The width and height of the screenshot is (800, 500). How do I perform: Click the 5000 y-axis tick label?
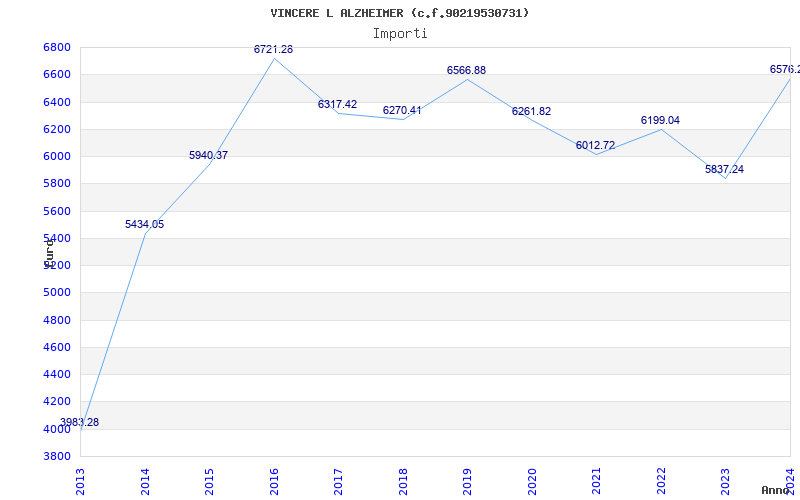[x=57, y=292]
